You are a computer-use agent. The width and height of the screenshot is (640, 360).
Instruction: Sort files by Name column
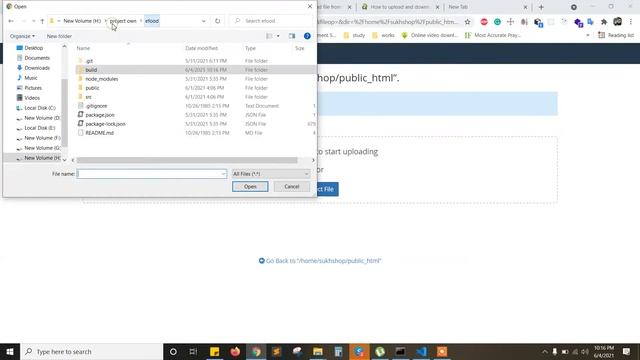pos(83,48)
